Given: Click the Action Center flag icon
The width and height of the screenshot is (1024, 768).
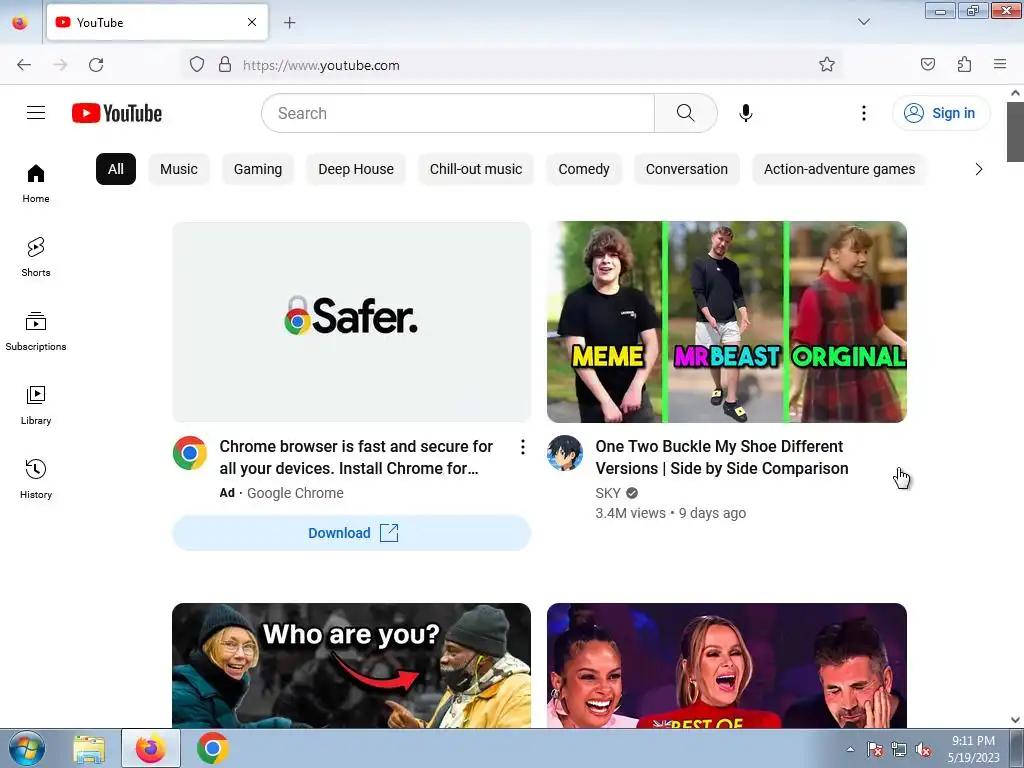Looking at the screenshot, I should 874,749.
